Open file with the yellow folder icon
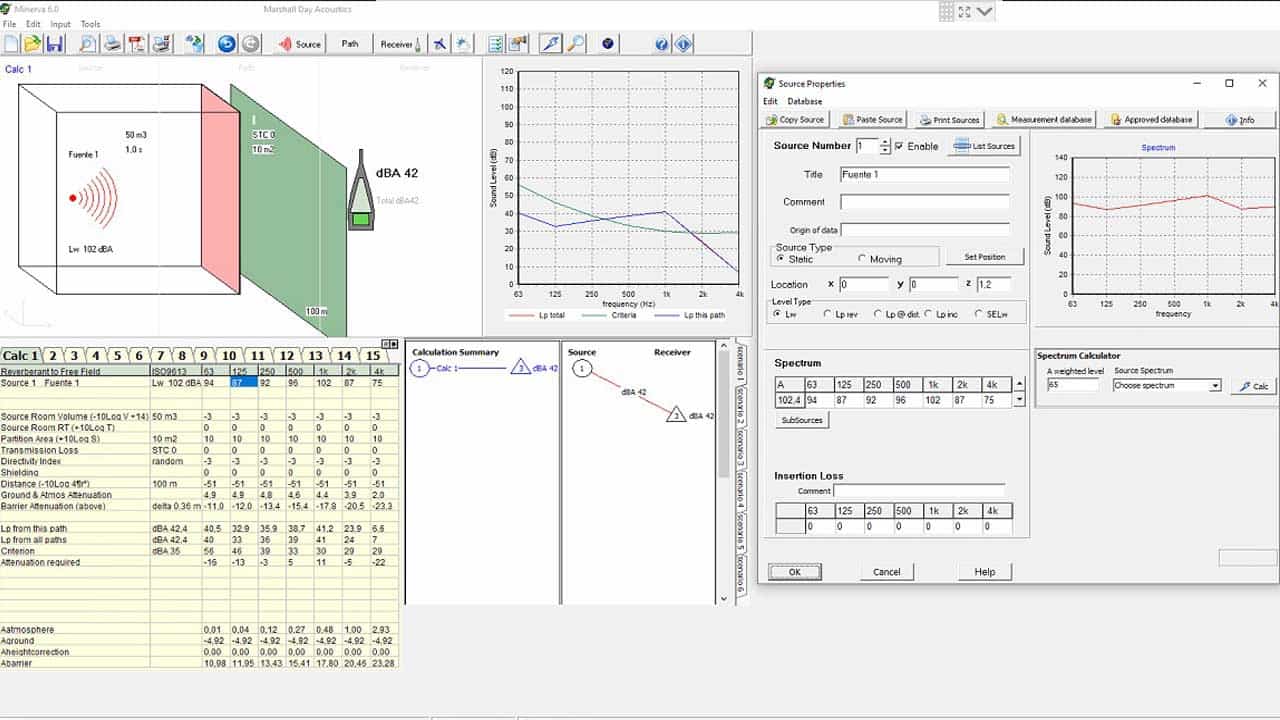Screen dimensions: 1280x720 click(33, 44)
